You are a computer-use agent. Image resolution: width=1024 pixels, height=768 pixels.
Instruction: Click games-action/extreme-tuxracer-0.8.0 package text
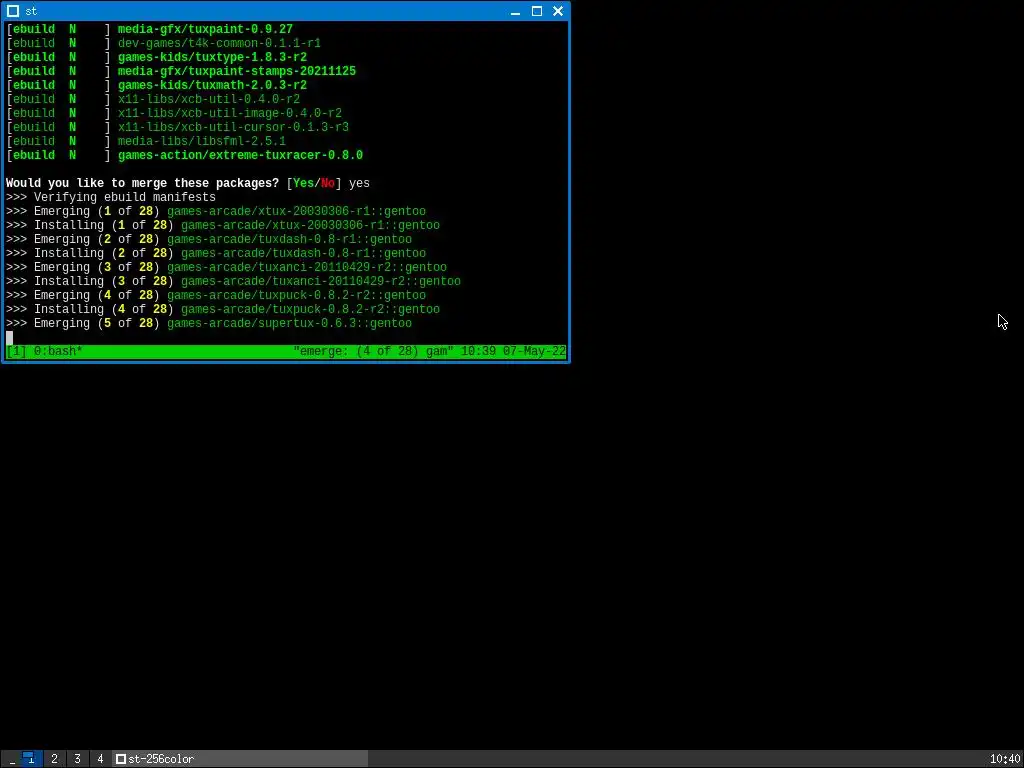pos(240,155)
